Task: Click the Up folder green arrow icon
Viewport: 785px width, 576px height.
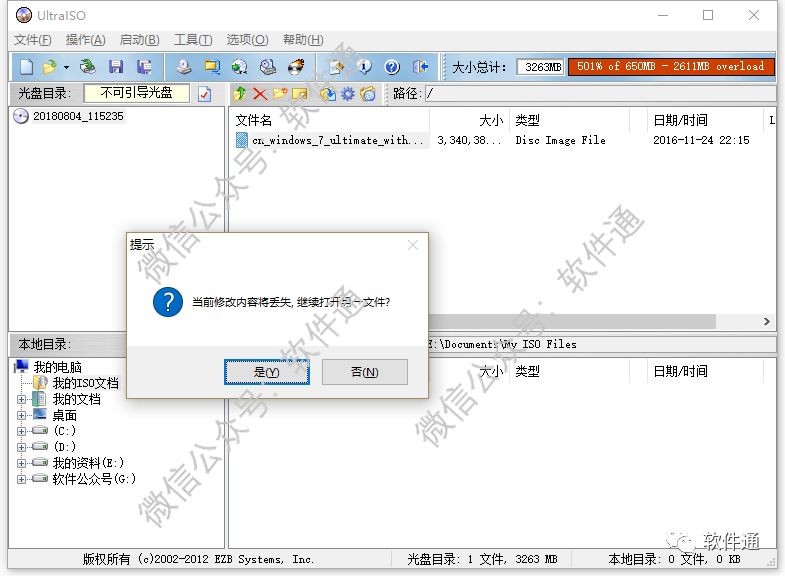Action: coord(240,94)
